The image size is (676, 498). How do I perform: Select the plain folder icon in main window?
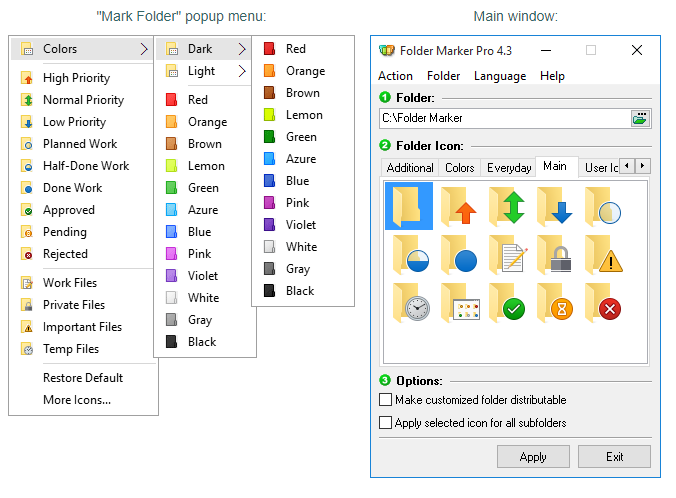(x=409, y=206)
